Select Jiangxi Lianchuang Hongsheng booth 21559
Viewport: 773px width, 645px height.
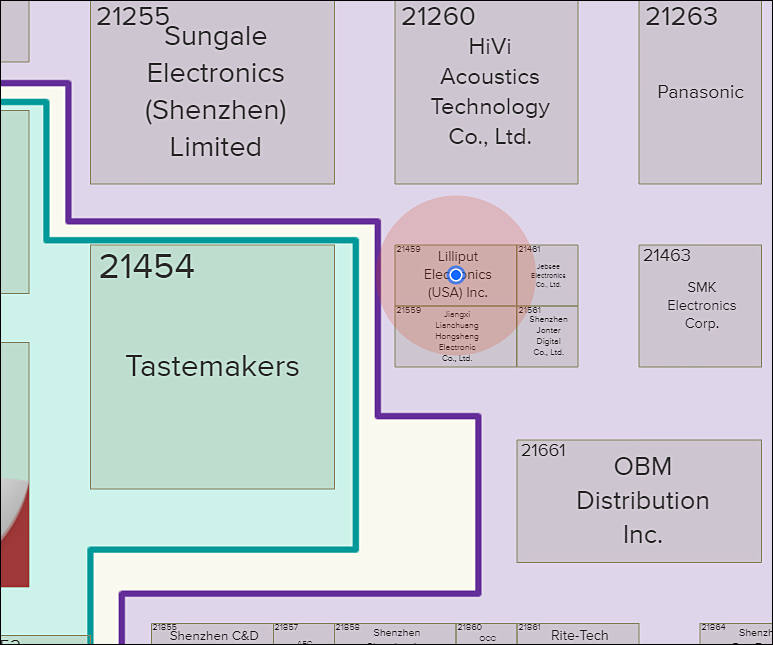click(456, 336)
